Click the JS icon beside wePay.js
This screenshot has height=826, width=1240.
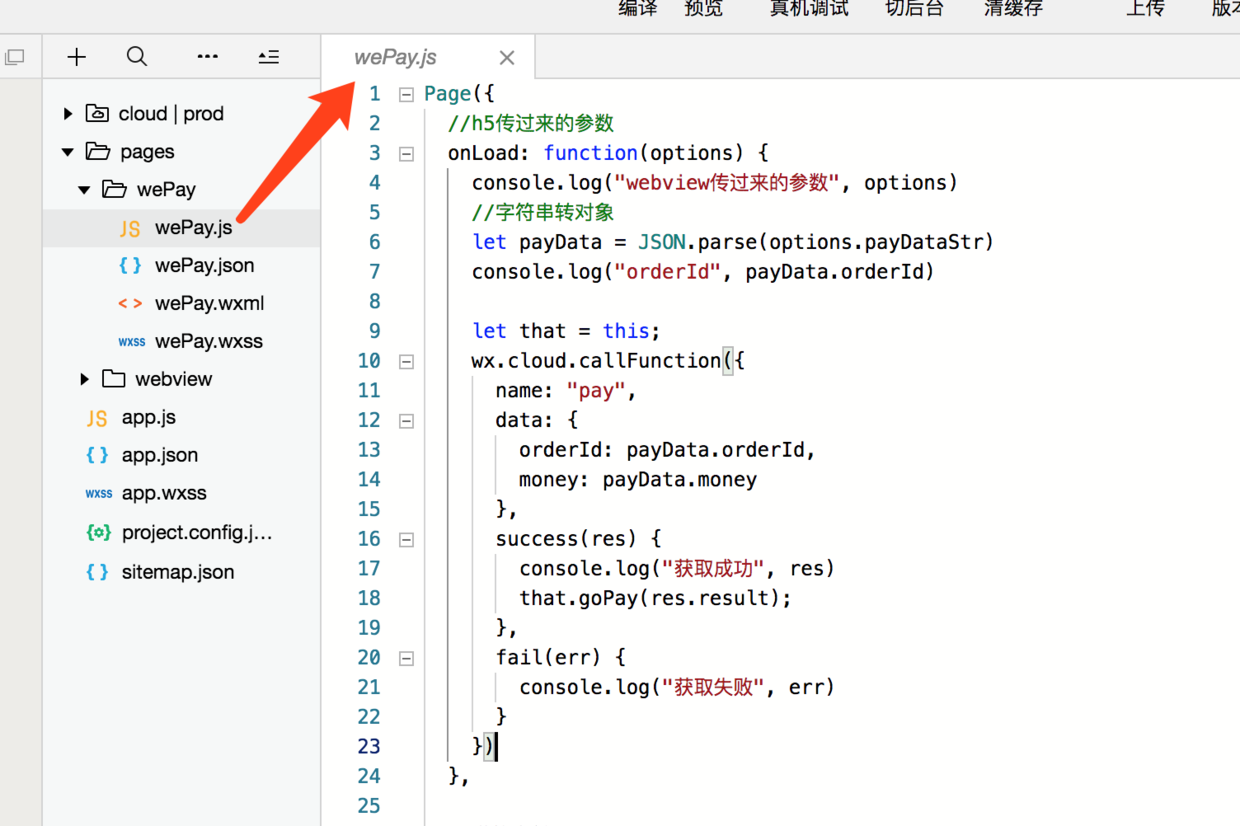point(130,229)
